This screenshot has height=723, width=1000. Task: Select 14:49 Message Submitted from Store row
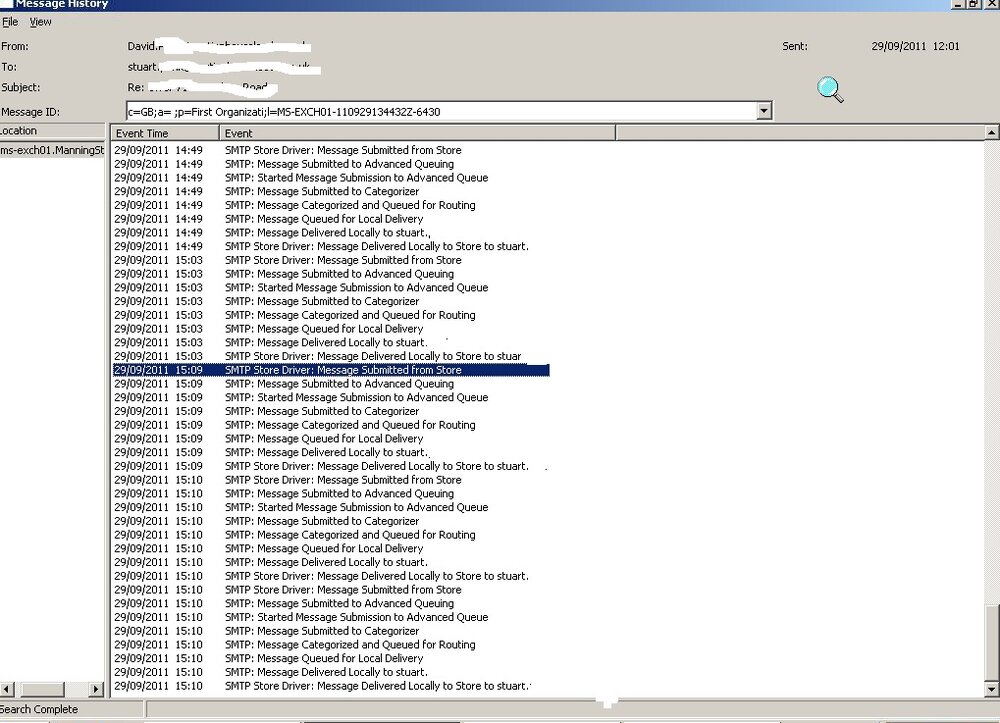pos(288,150)
